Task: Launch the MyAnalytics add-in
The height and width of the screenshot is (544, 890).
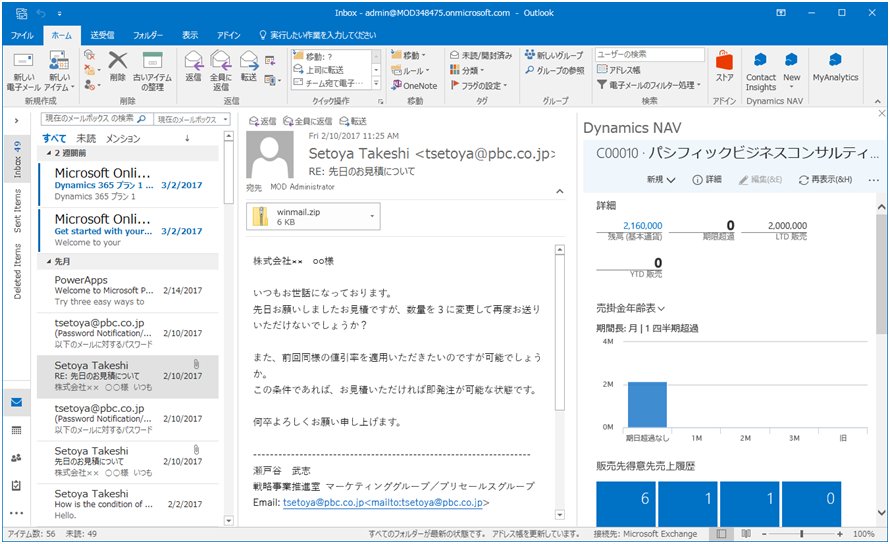Action: point(835,67)
